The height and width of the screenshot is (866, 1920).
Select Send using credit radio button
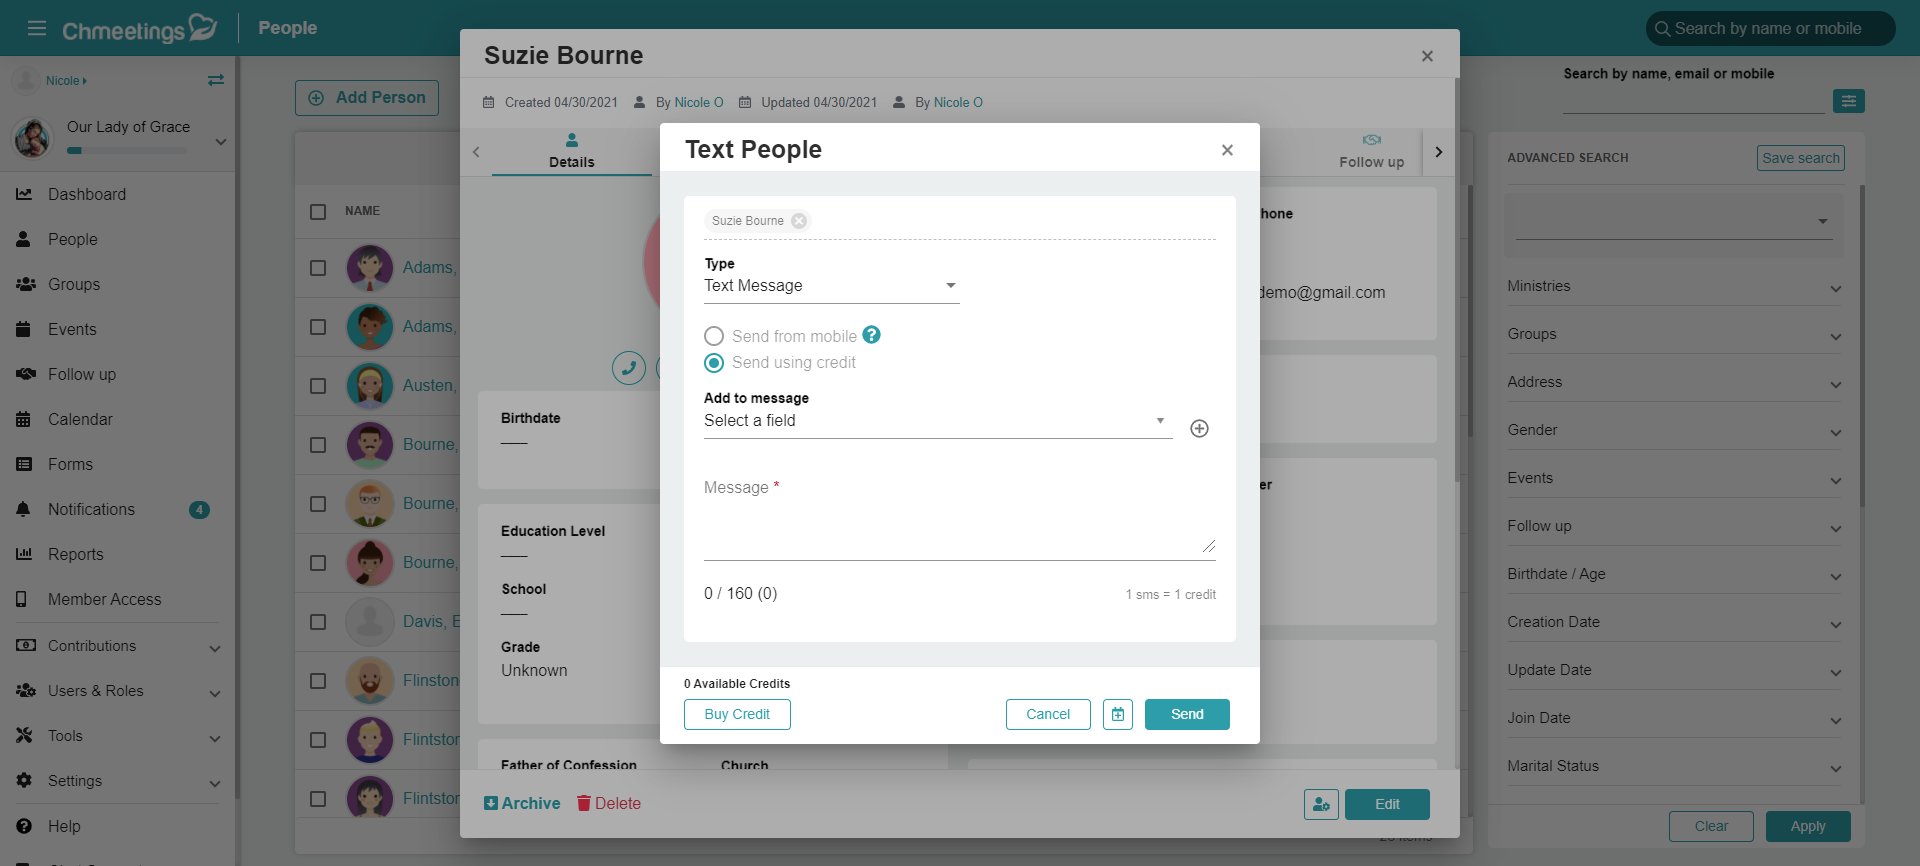(x=714, y=363)
